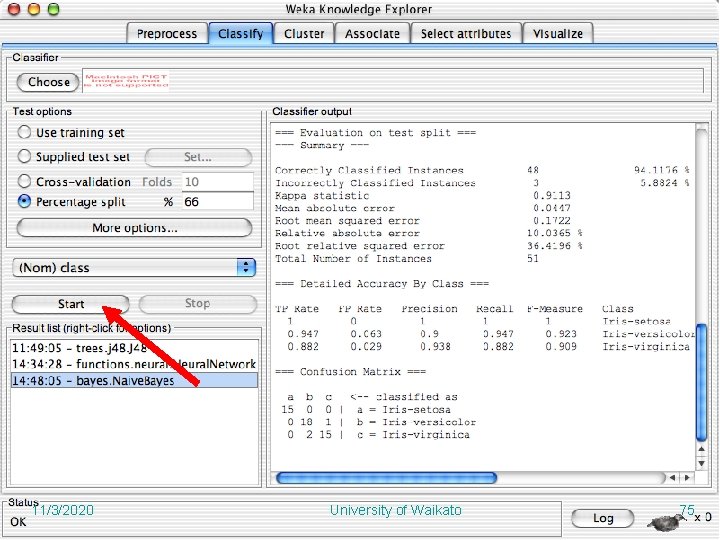Click the Folds value field
The width and height of the screenshot is (720, 540).
218,182
